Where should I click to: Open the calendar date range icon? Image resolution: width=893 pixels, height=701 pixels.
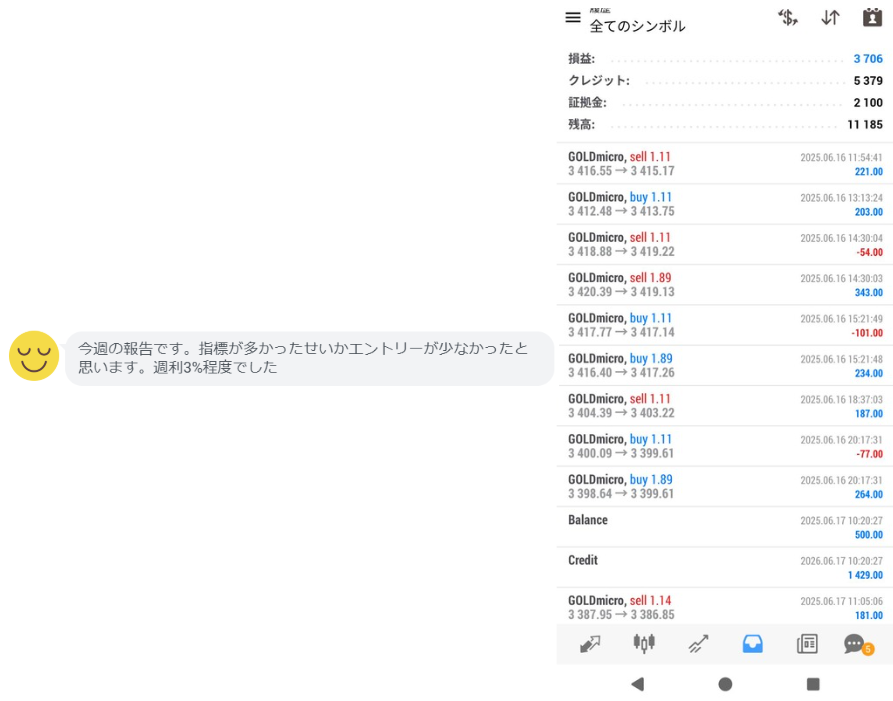pyautogui.click(x=872, y=18)
